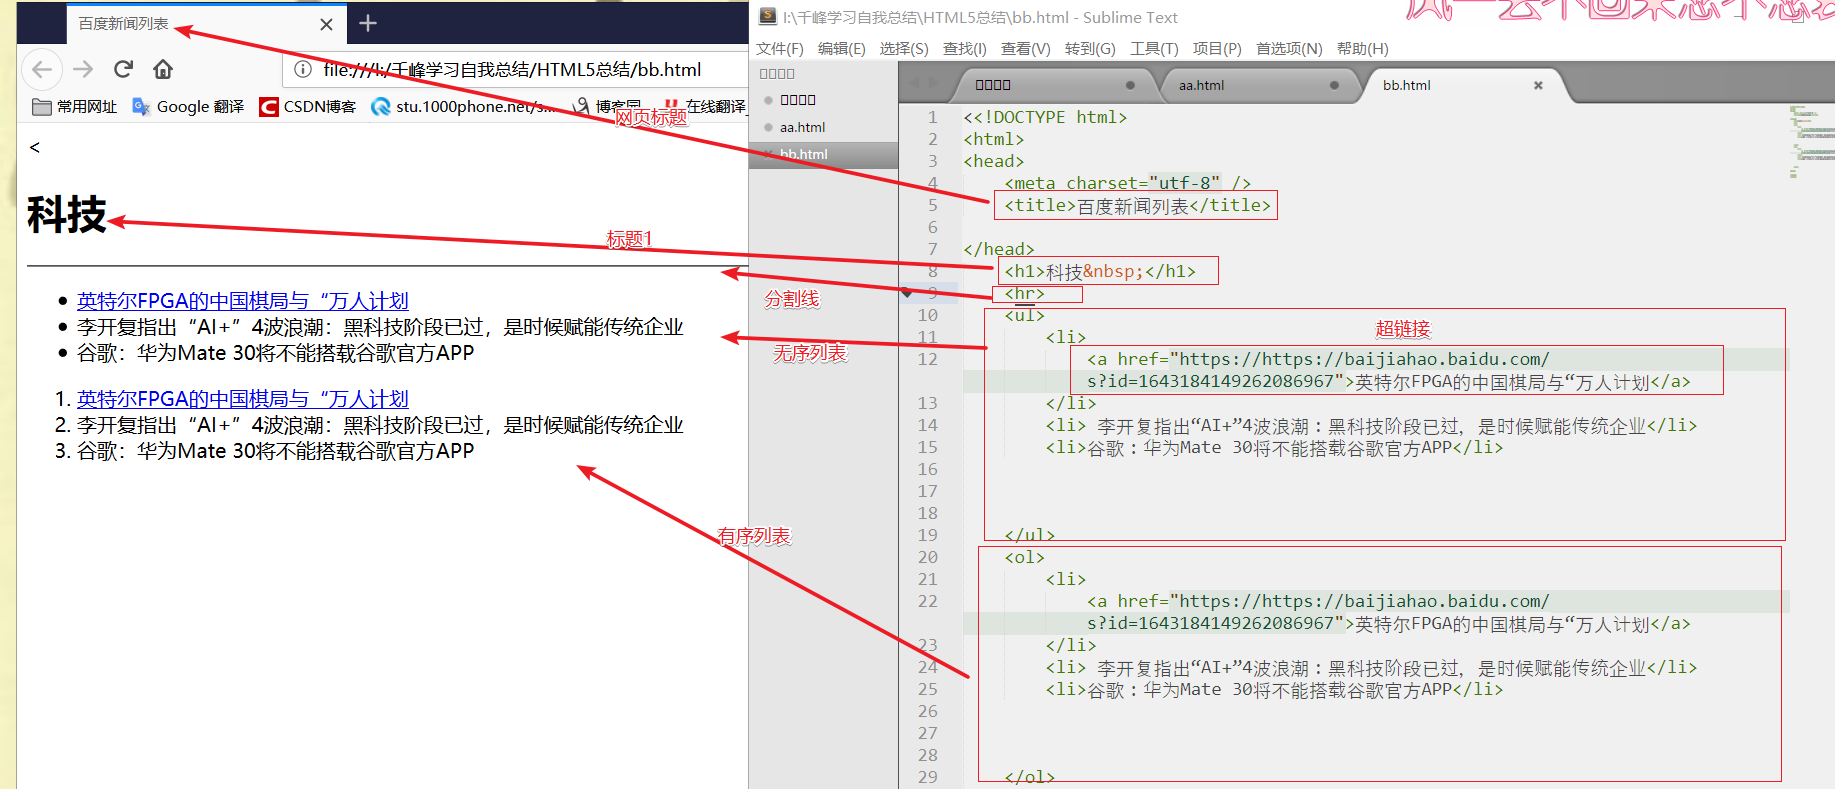The width and height of the screenshot is (1835, 789).
Task: Click the site info icon in address bar
Action: coord(303,69)
